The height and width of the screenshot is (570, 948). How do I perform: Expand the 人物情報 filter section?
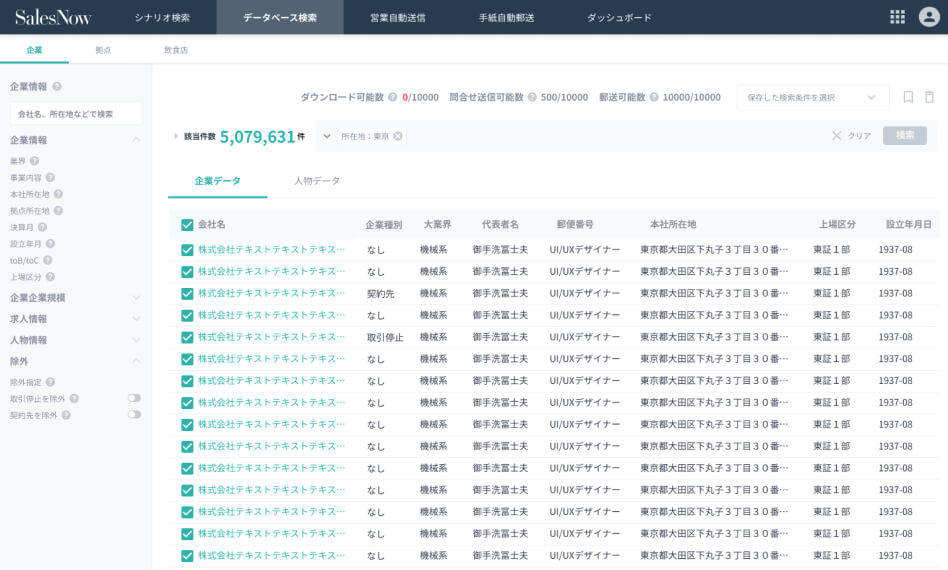point(137,340)
